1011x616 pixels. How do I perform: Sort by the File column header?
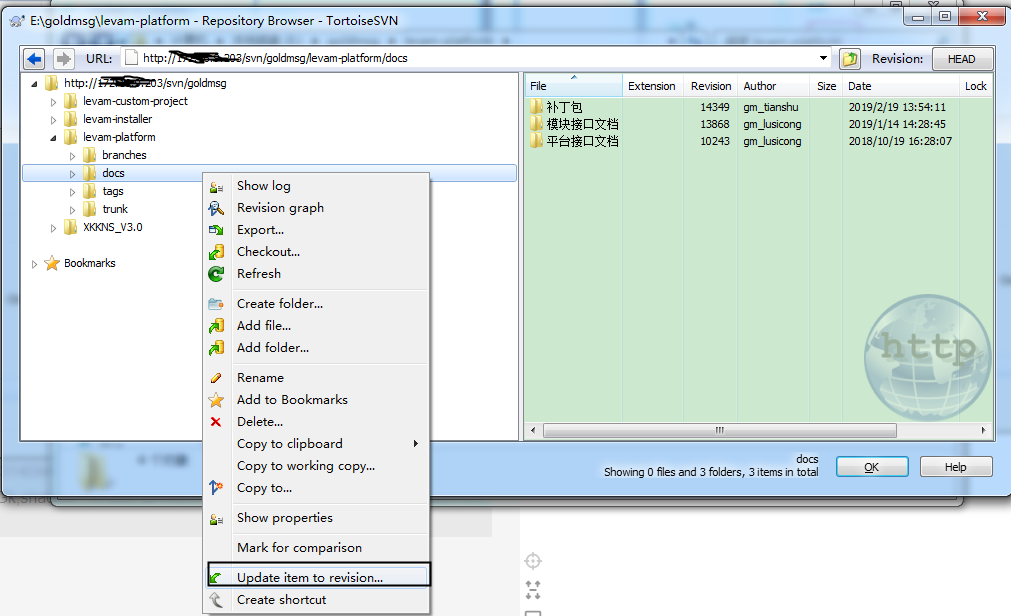pos(573,86)
